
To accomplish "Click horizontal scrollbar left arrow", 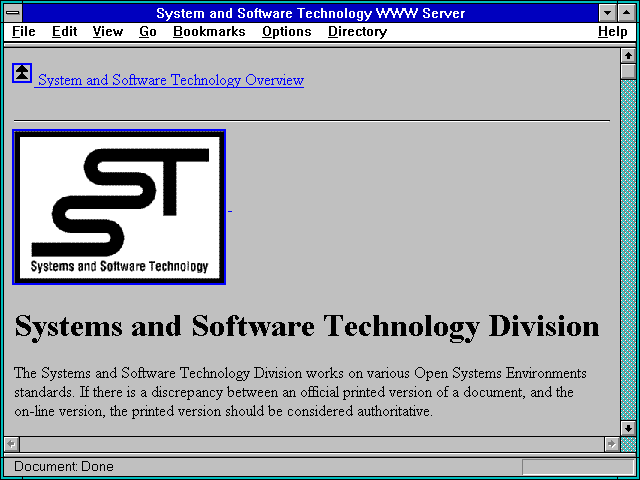I will click(12, 444).
